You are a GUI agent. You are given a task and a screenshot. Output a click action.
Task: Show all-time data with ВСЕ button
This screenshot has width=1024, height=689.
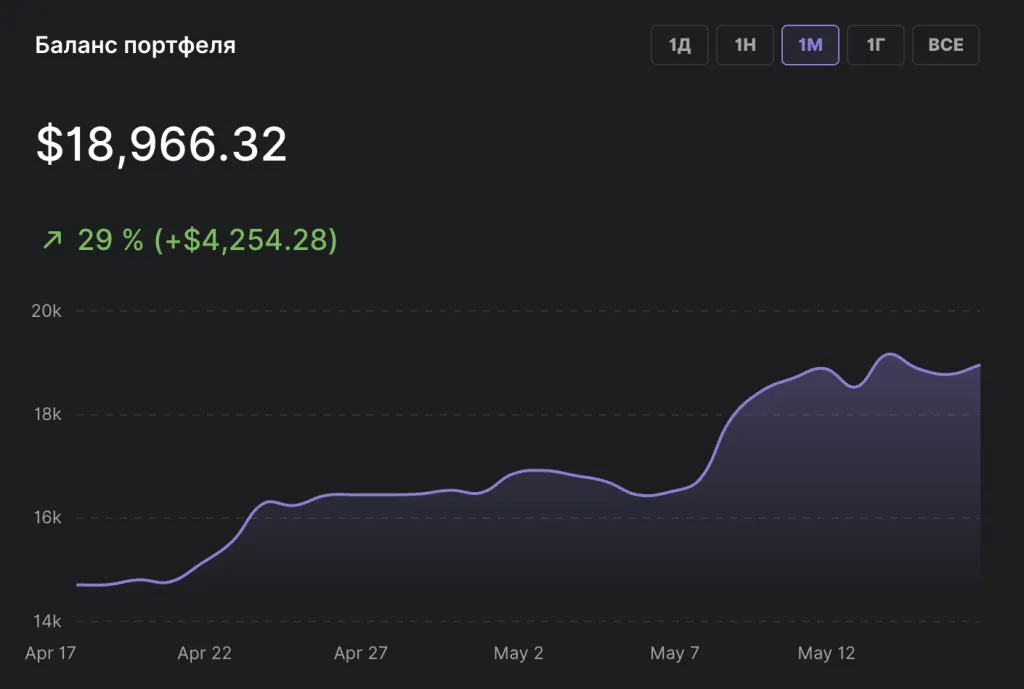pos(945,45)
